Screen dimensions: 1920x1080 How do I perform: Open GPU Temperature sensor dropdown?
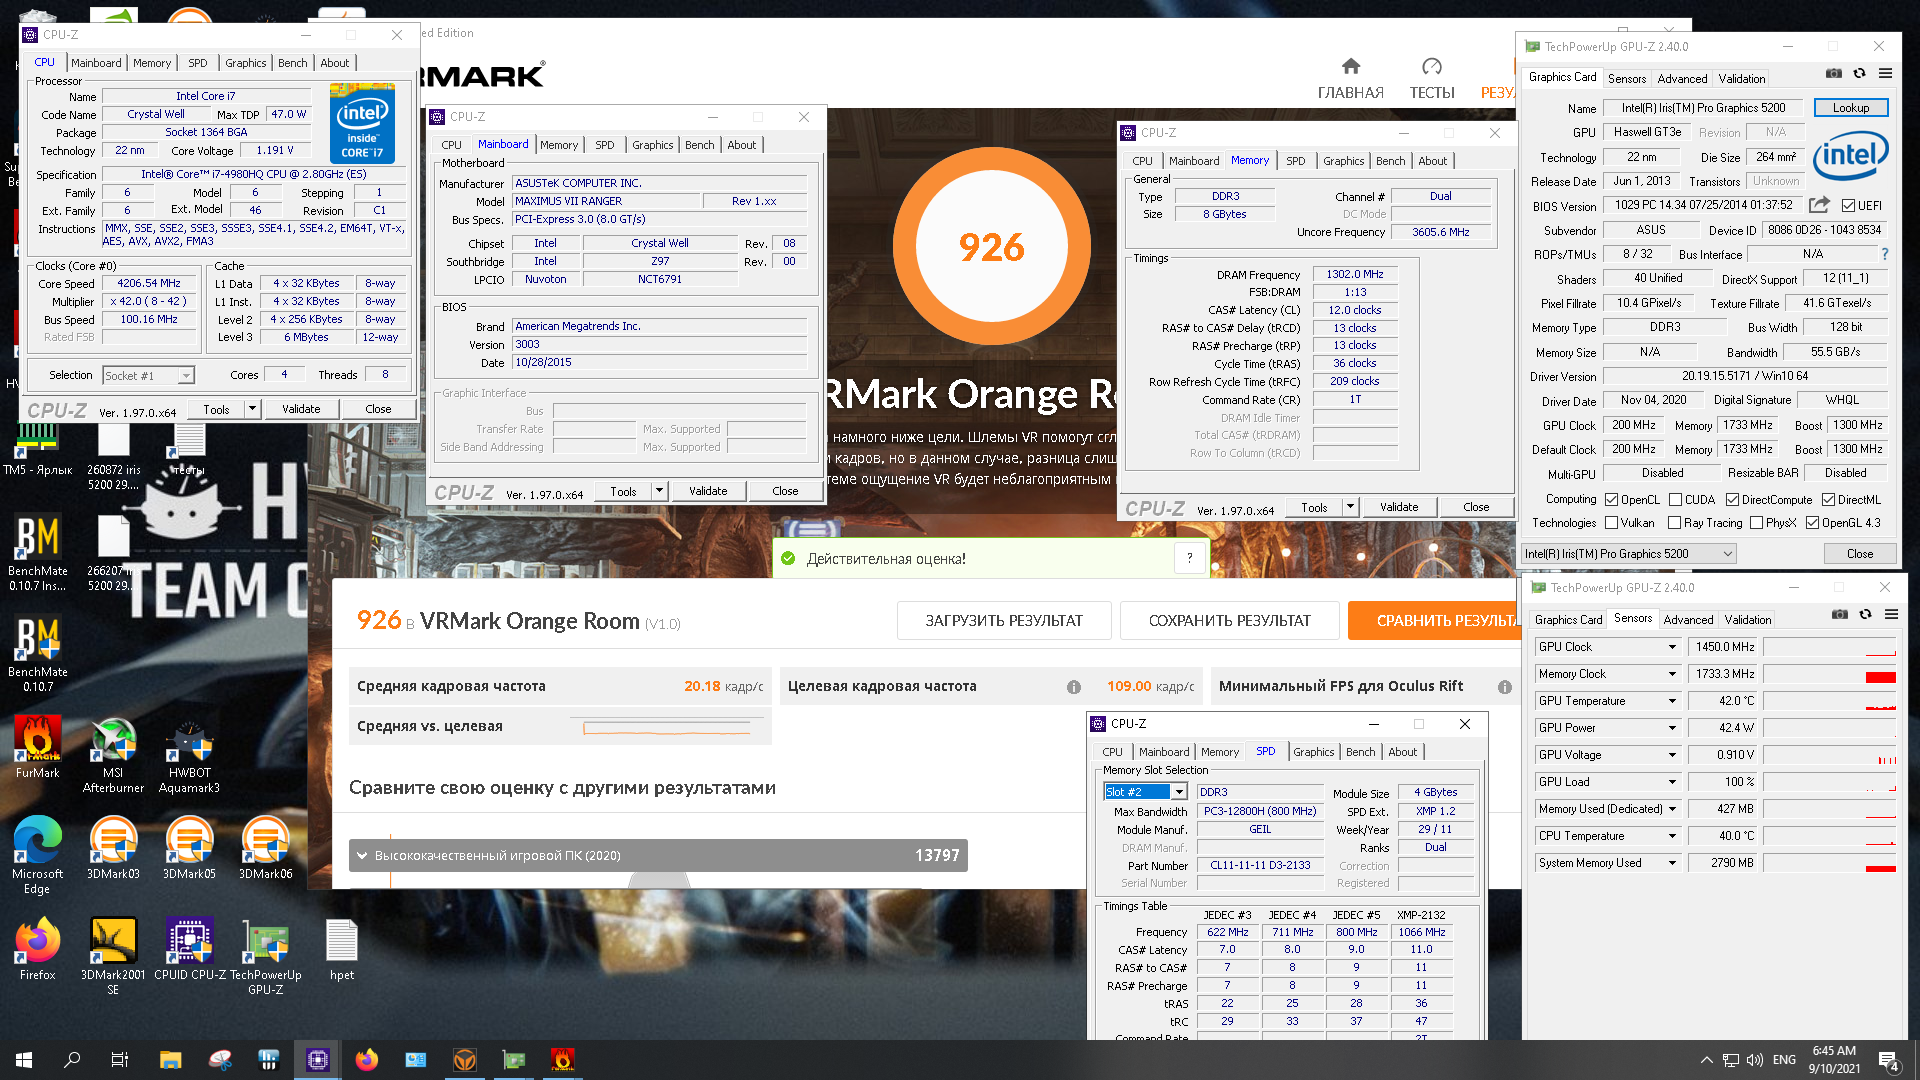click(x=1671, y=702)
